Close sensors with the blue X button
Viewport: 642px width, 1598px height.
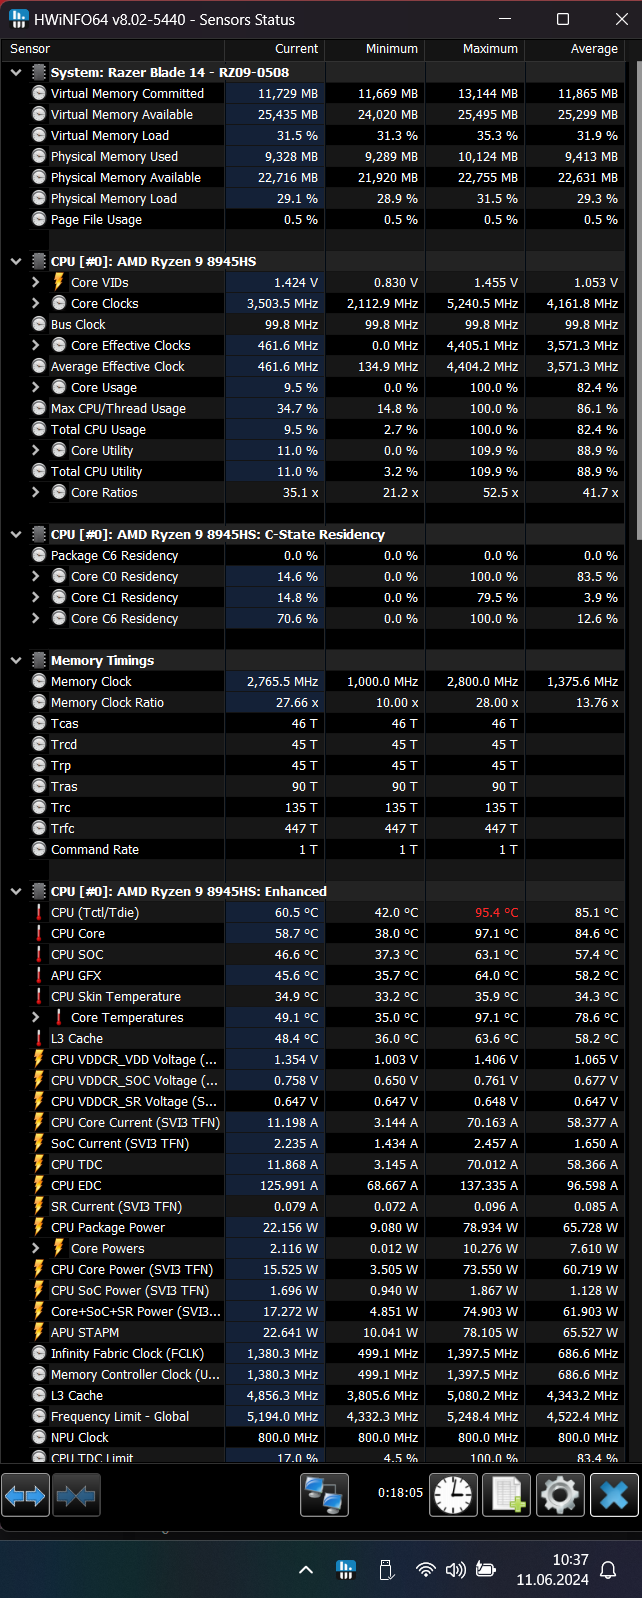click(x=614, y=1495)
